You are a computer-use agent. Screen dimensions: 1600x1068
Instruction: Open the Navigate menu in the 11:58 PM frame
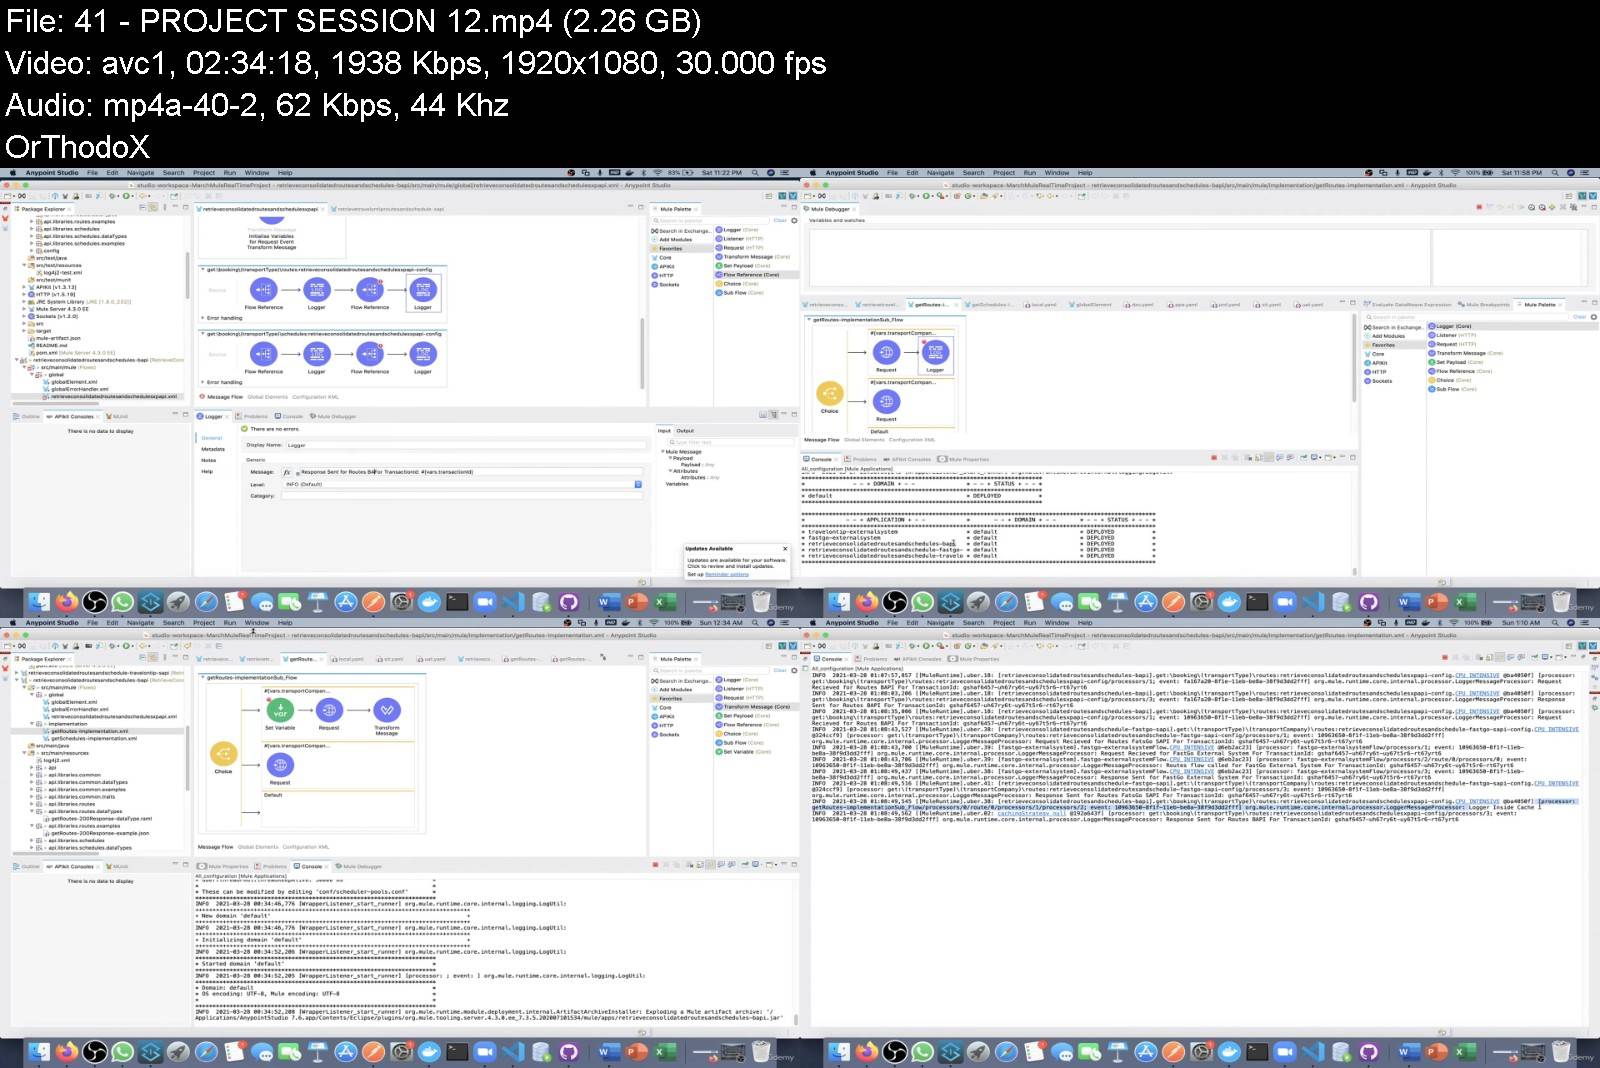941,173
